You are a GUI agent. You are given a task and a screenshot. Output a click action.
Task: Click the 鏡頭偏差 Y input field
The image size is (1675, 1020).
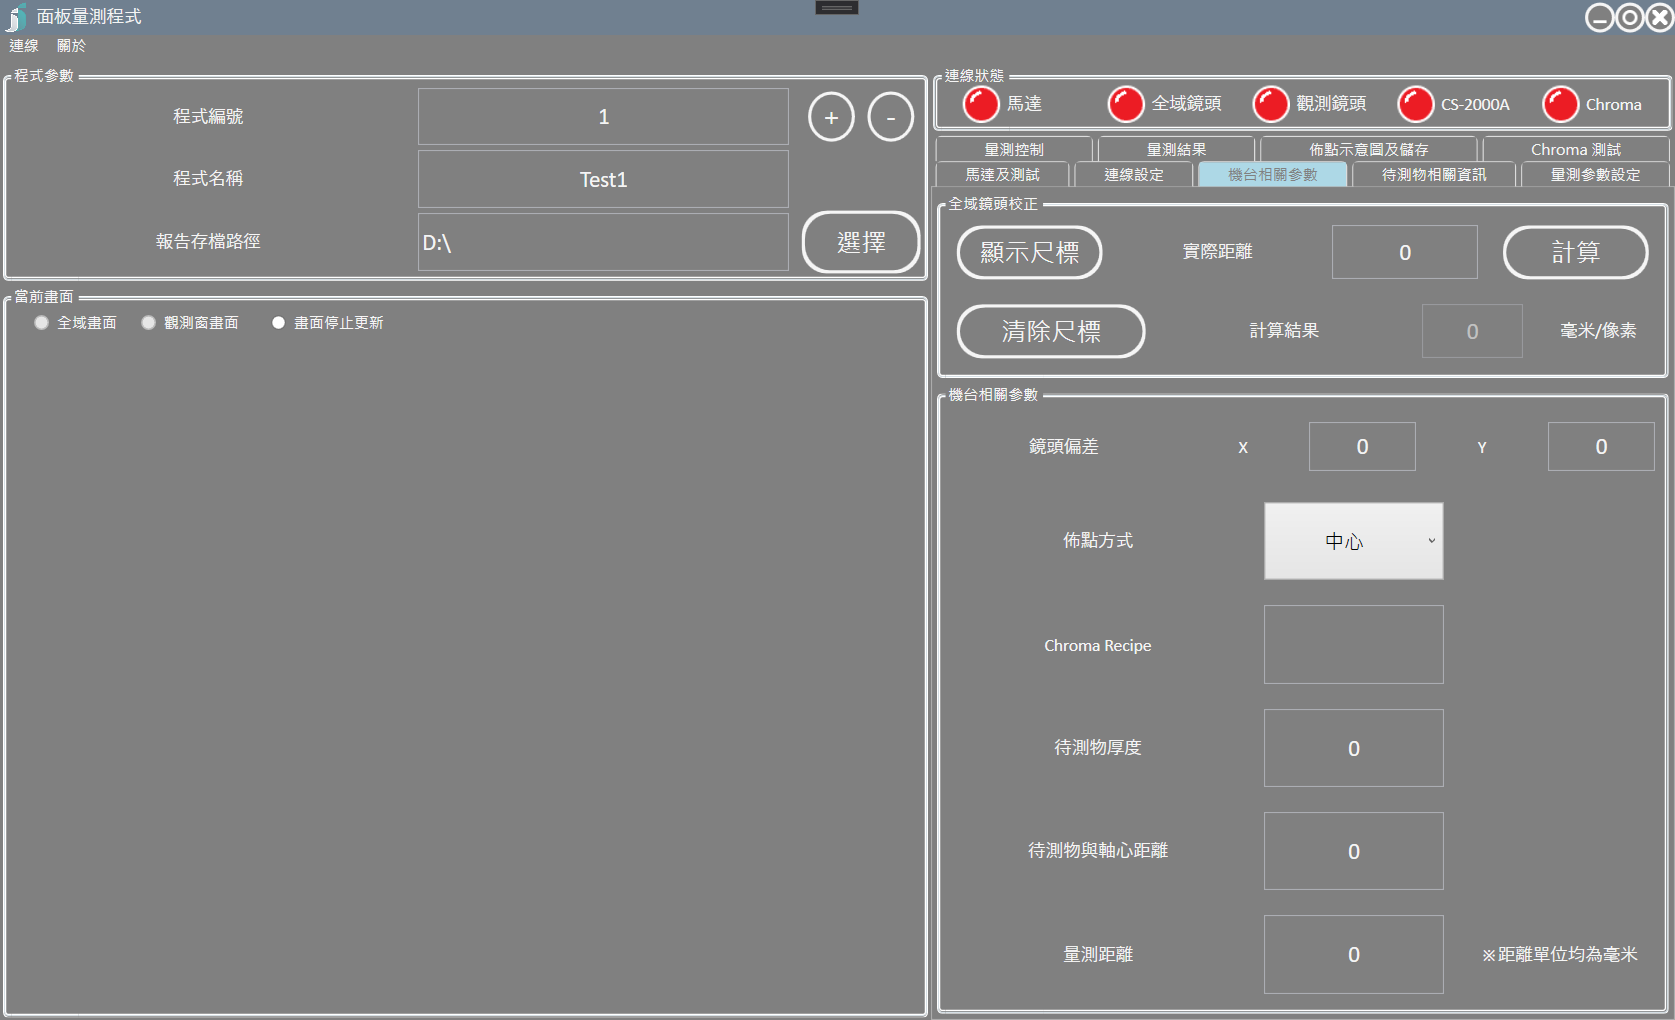coord(1601,447)
